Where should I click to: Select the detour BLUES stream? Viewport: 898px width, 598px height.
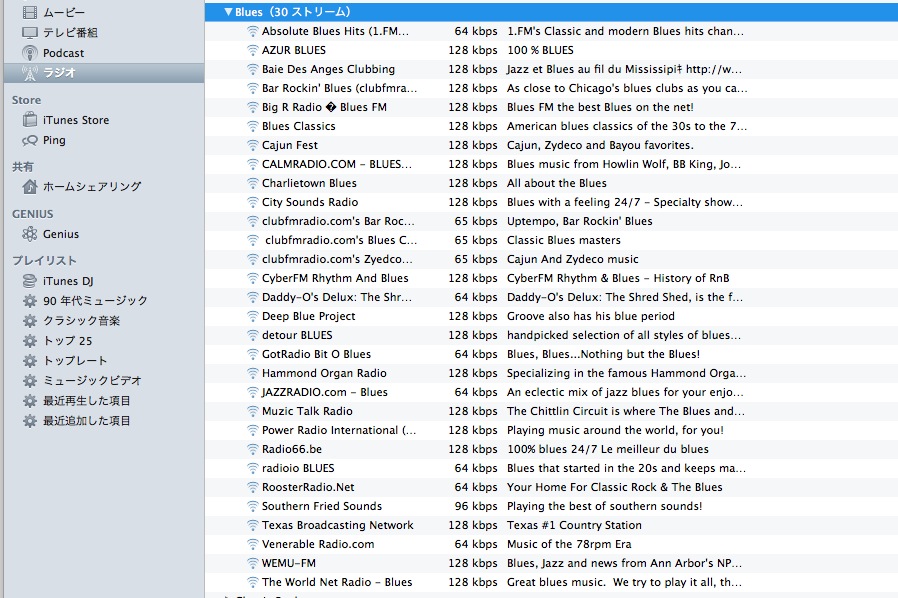point(297,335)
